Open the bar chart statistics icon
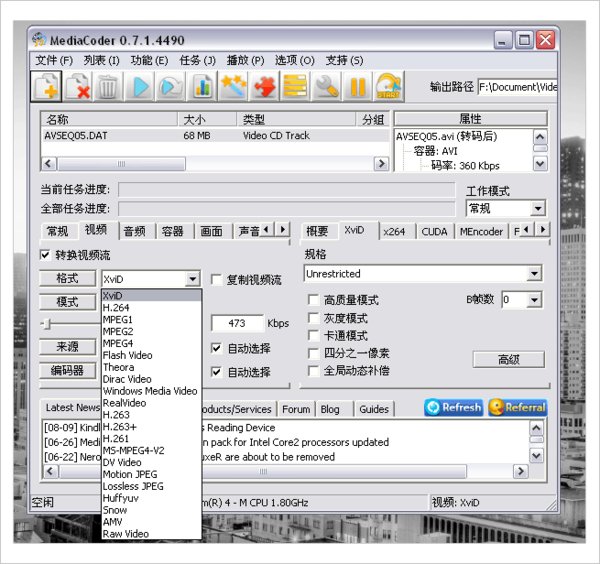The height and width of the screenshot is (564, 600). [x=202, y=87]
